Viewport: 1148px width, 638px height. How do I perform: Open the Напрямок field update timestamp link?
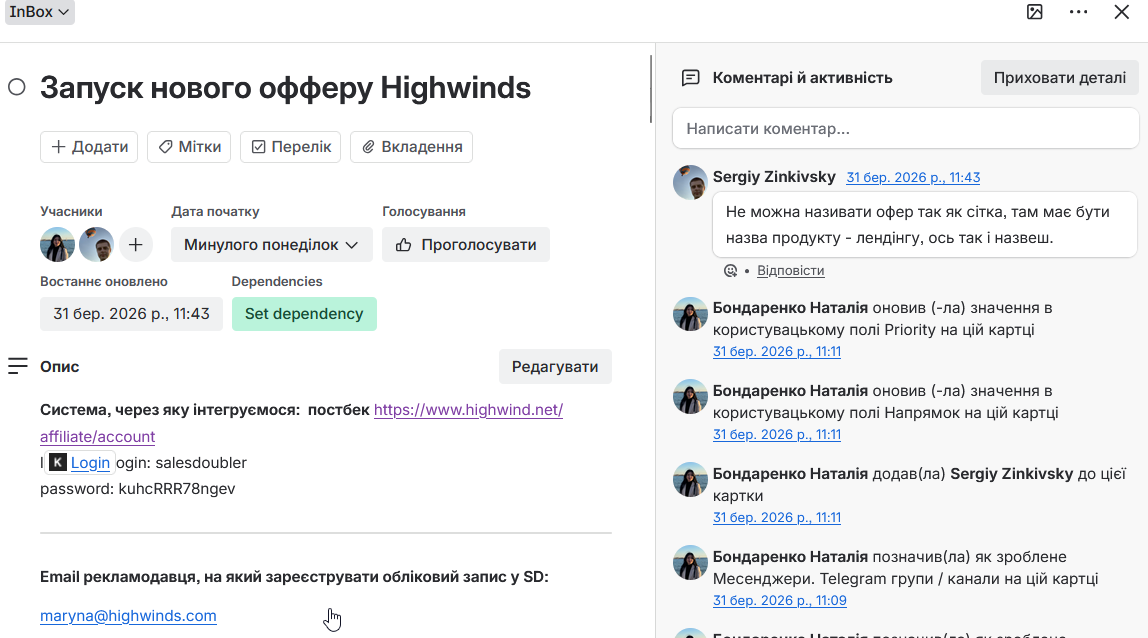777,434
